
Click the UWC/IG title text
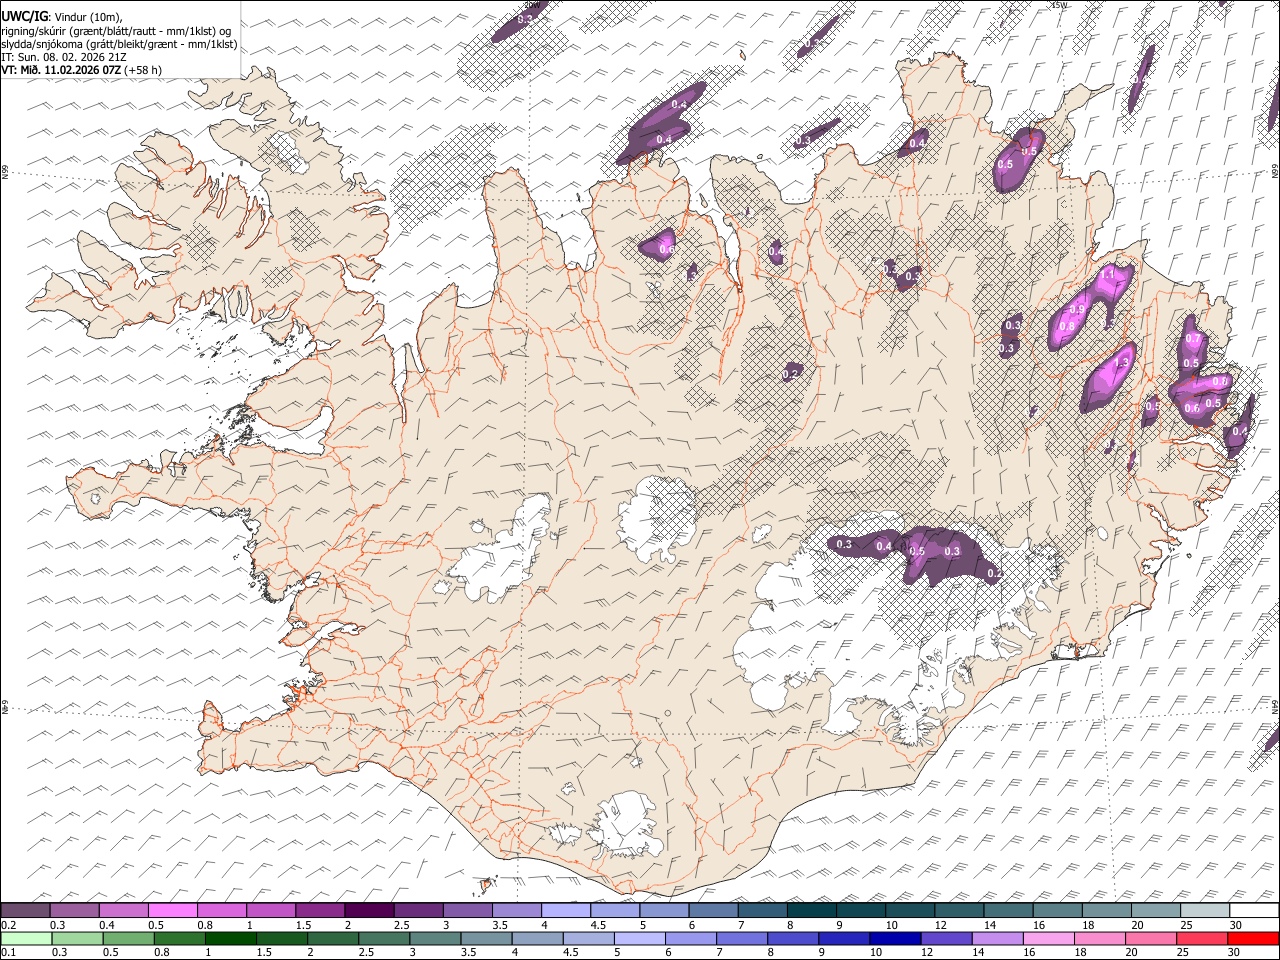(x=23, y=16)
